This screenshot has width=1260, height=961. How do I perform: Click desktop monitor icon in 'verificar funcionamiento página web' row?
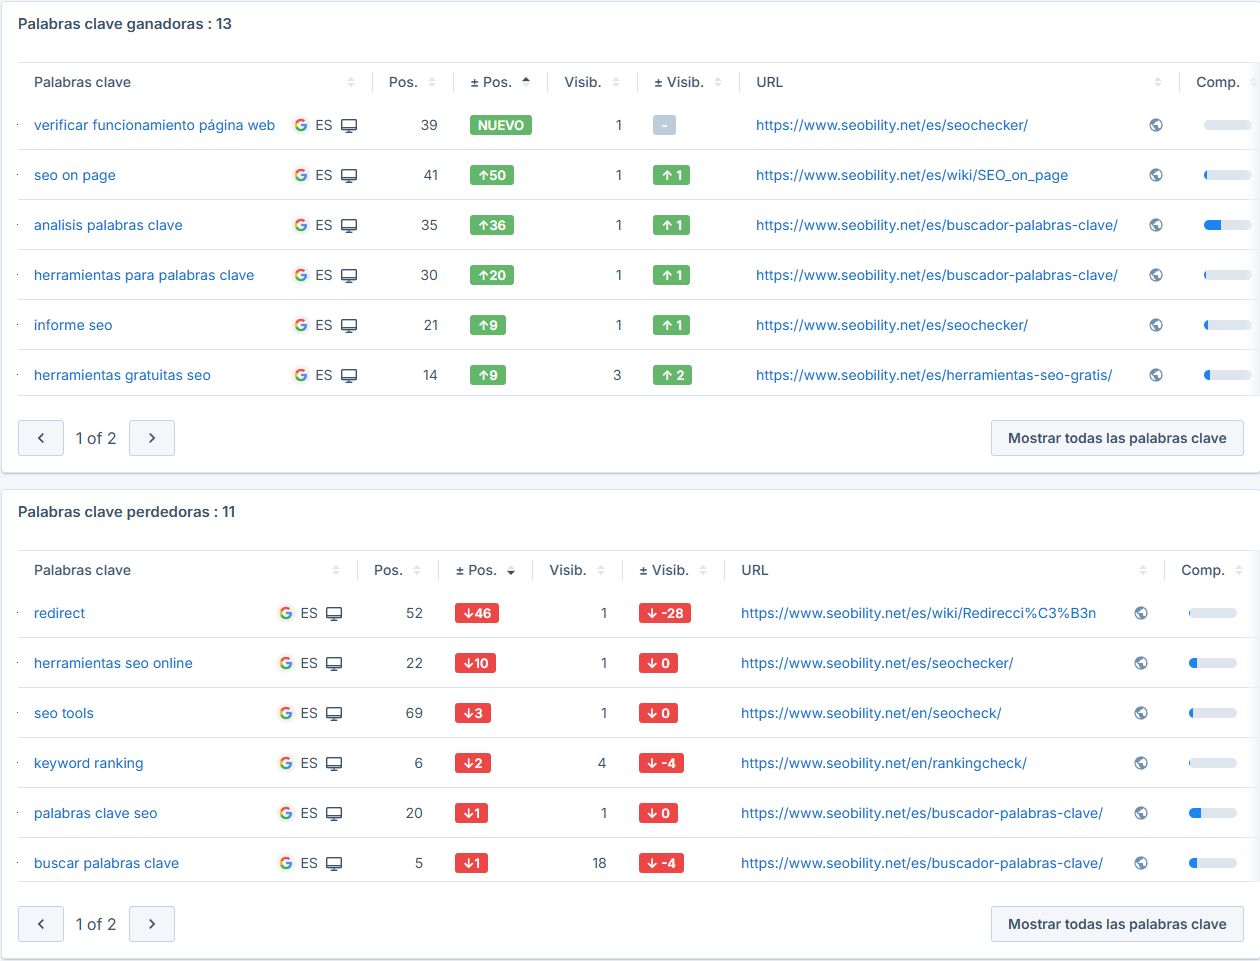(349, 126)
